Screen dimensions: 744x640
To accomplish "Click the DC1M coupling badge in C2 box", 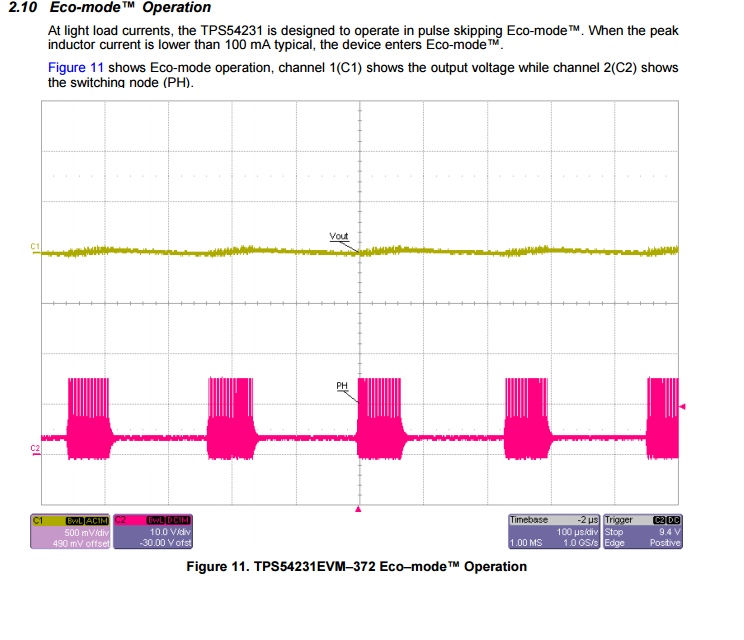I will click(x=178, y=520).
